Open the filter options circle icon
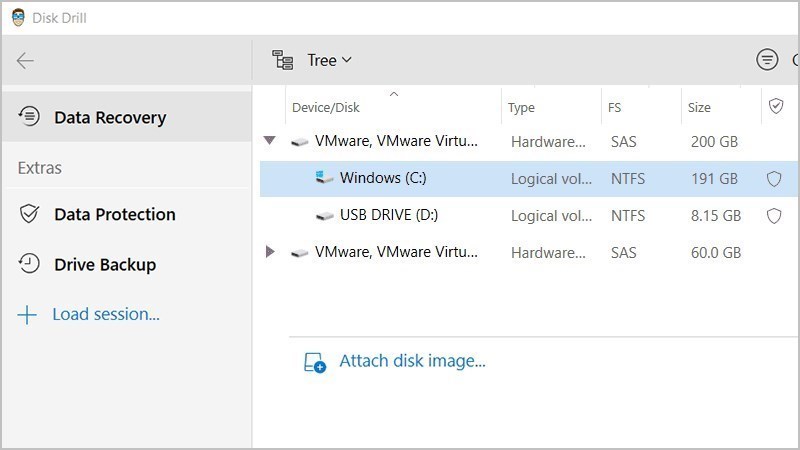800x450 pixels. point(767,60)
